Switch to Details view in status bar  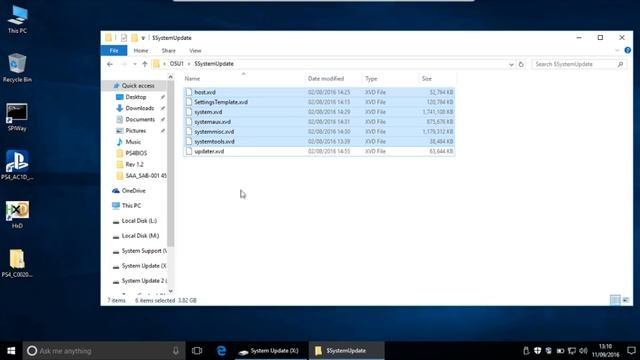point(615,300)
